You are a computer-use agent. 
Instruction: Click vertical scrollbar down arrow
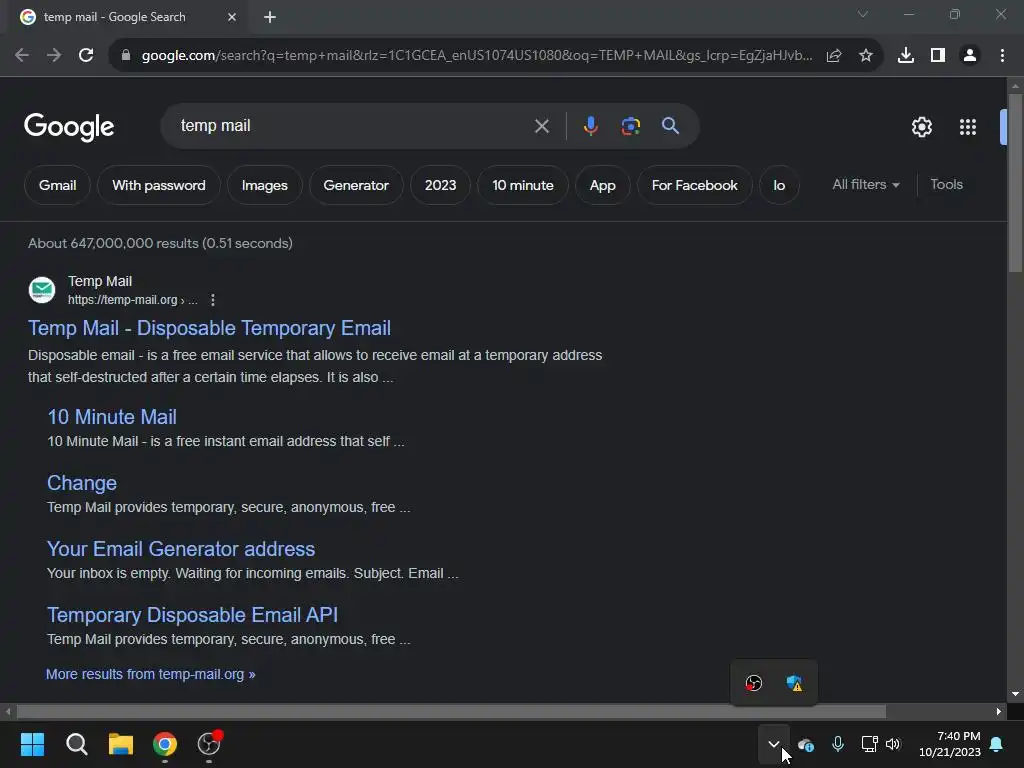pyautogui.click(x=1015, y=694)
